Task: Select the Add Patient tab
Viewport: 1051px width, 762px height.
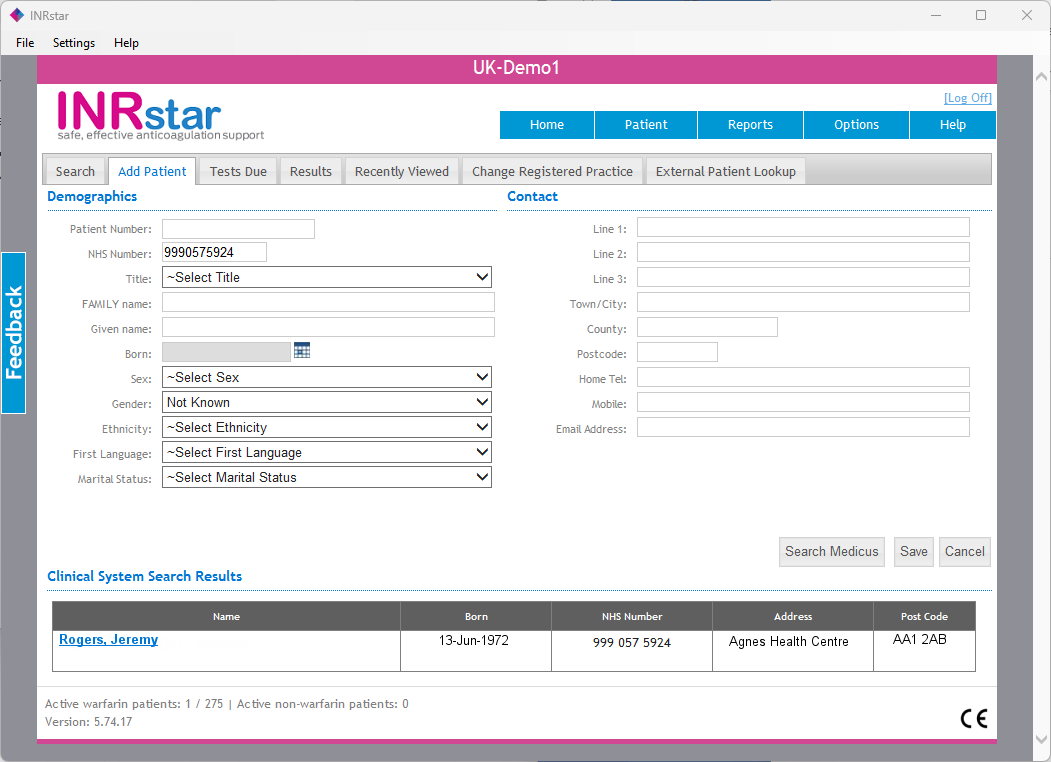Action: tap(152, 172)
